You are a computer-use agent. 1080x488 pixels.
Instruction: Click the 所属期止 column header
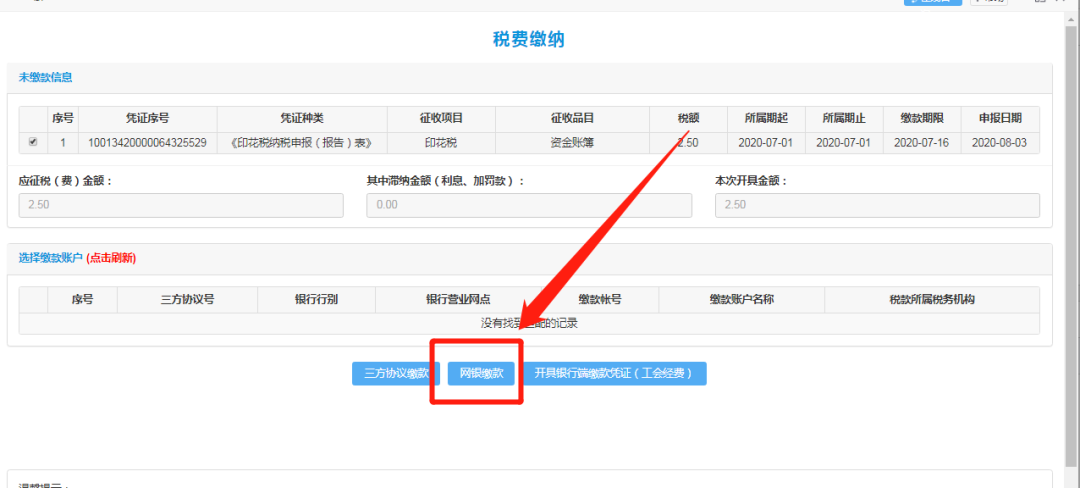(844, 118)
